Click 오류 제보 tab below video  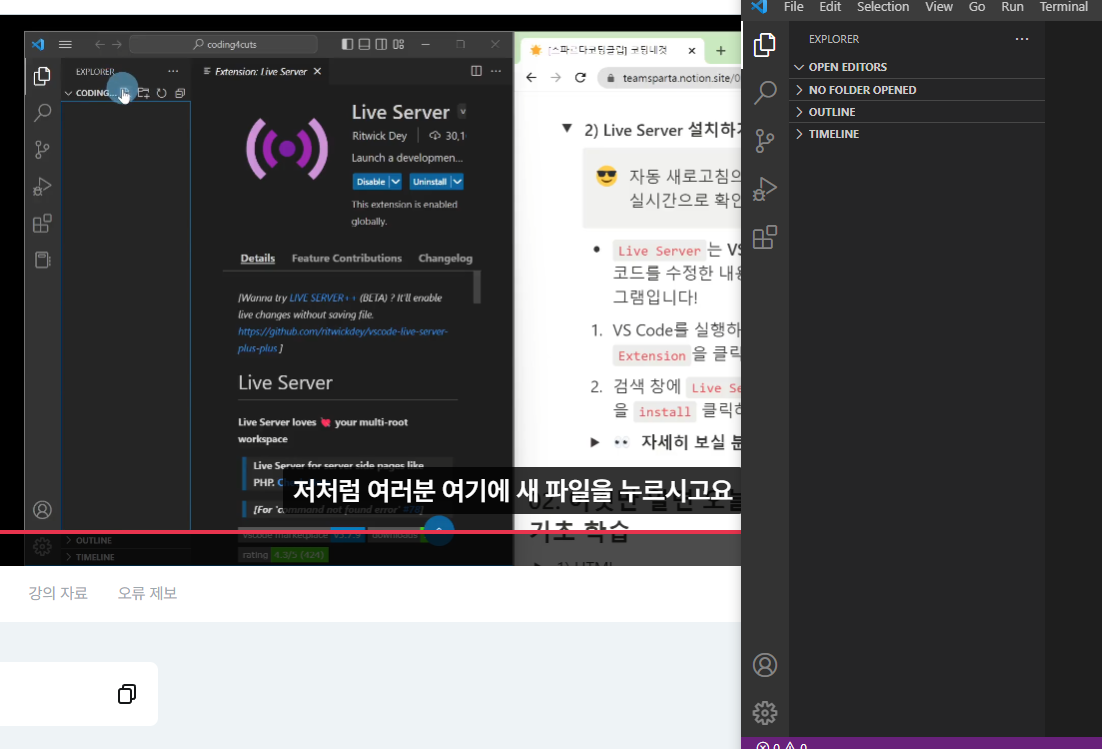[148, 593]
